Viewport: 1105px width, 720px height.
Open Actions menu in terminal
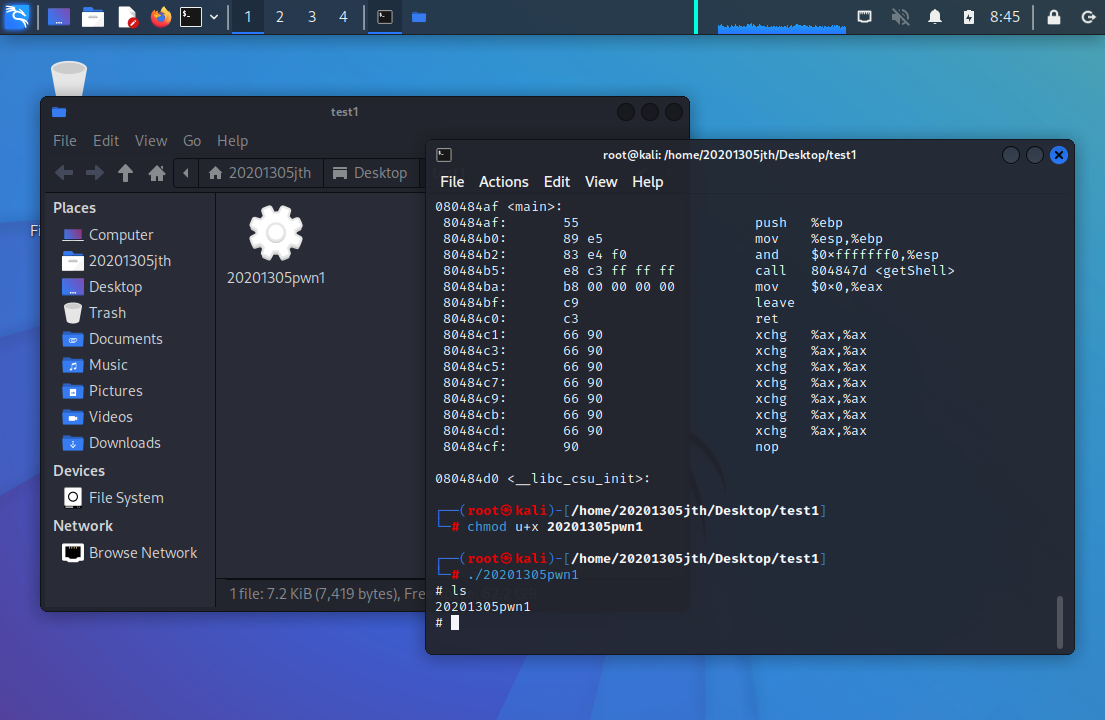pos(503,182)
